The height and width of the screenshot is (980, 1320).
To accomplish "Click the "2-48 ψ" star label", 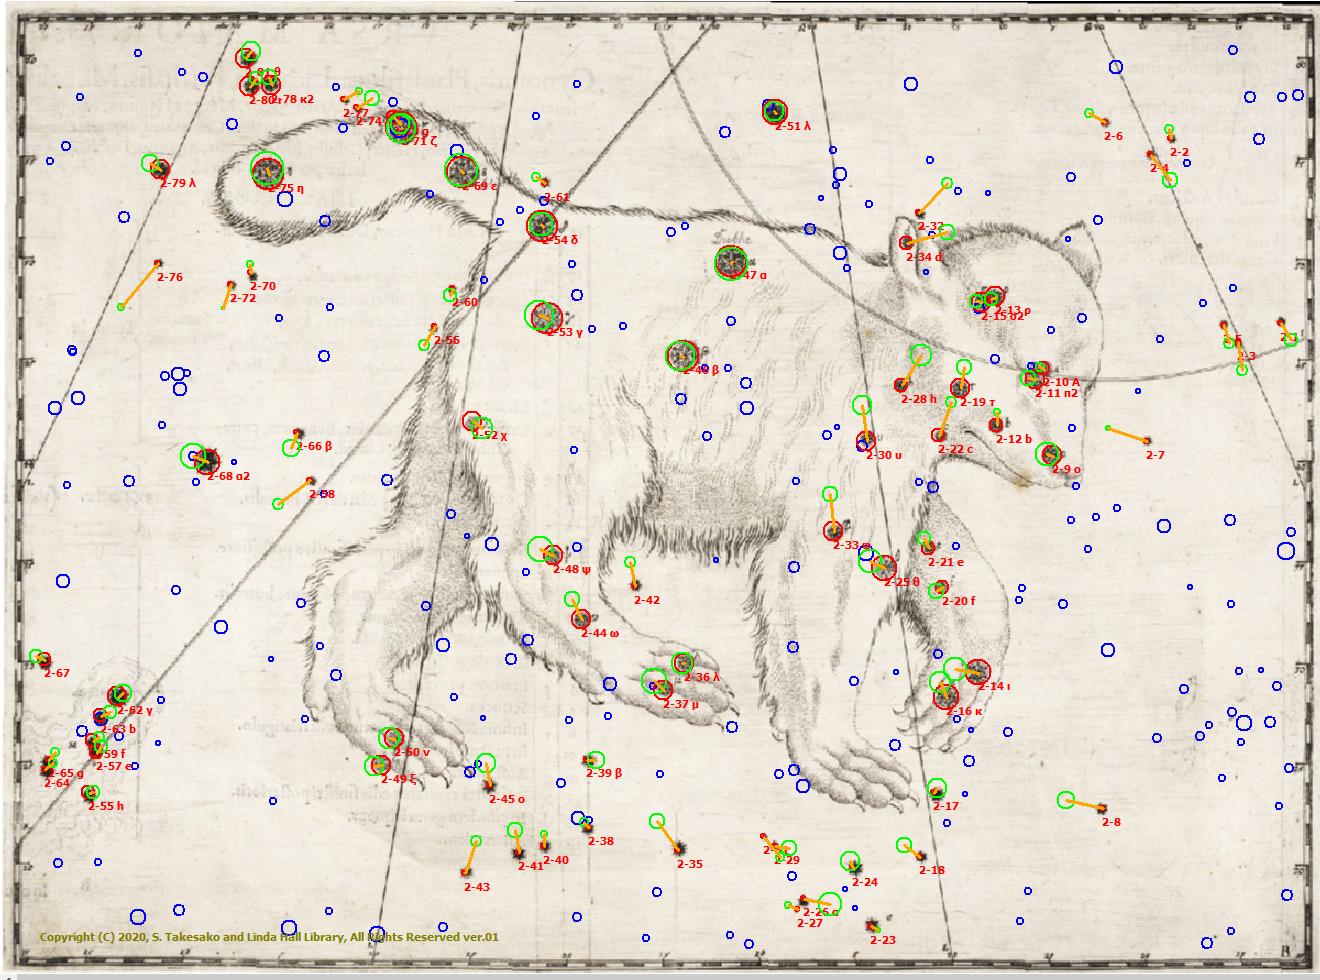I will (x=572, y=569).
